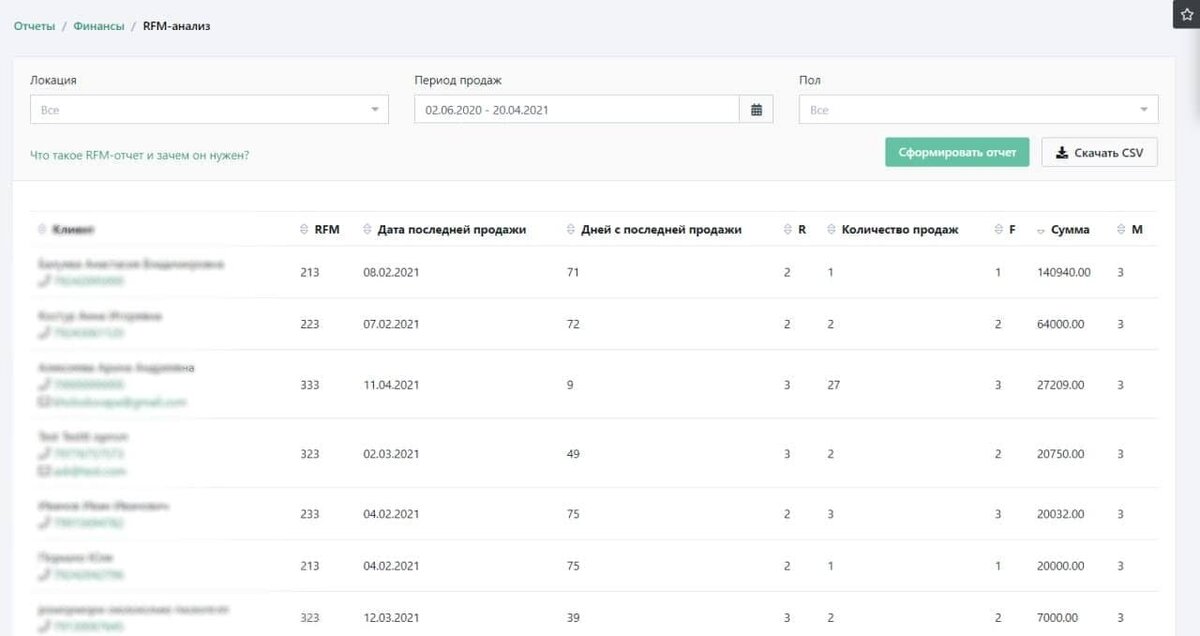Screen dimensions: 1200x636
Task: Click the sales period date range field
Action: [577, 110]
